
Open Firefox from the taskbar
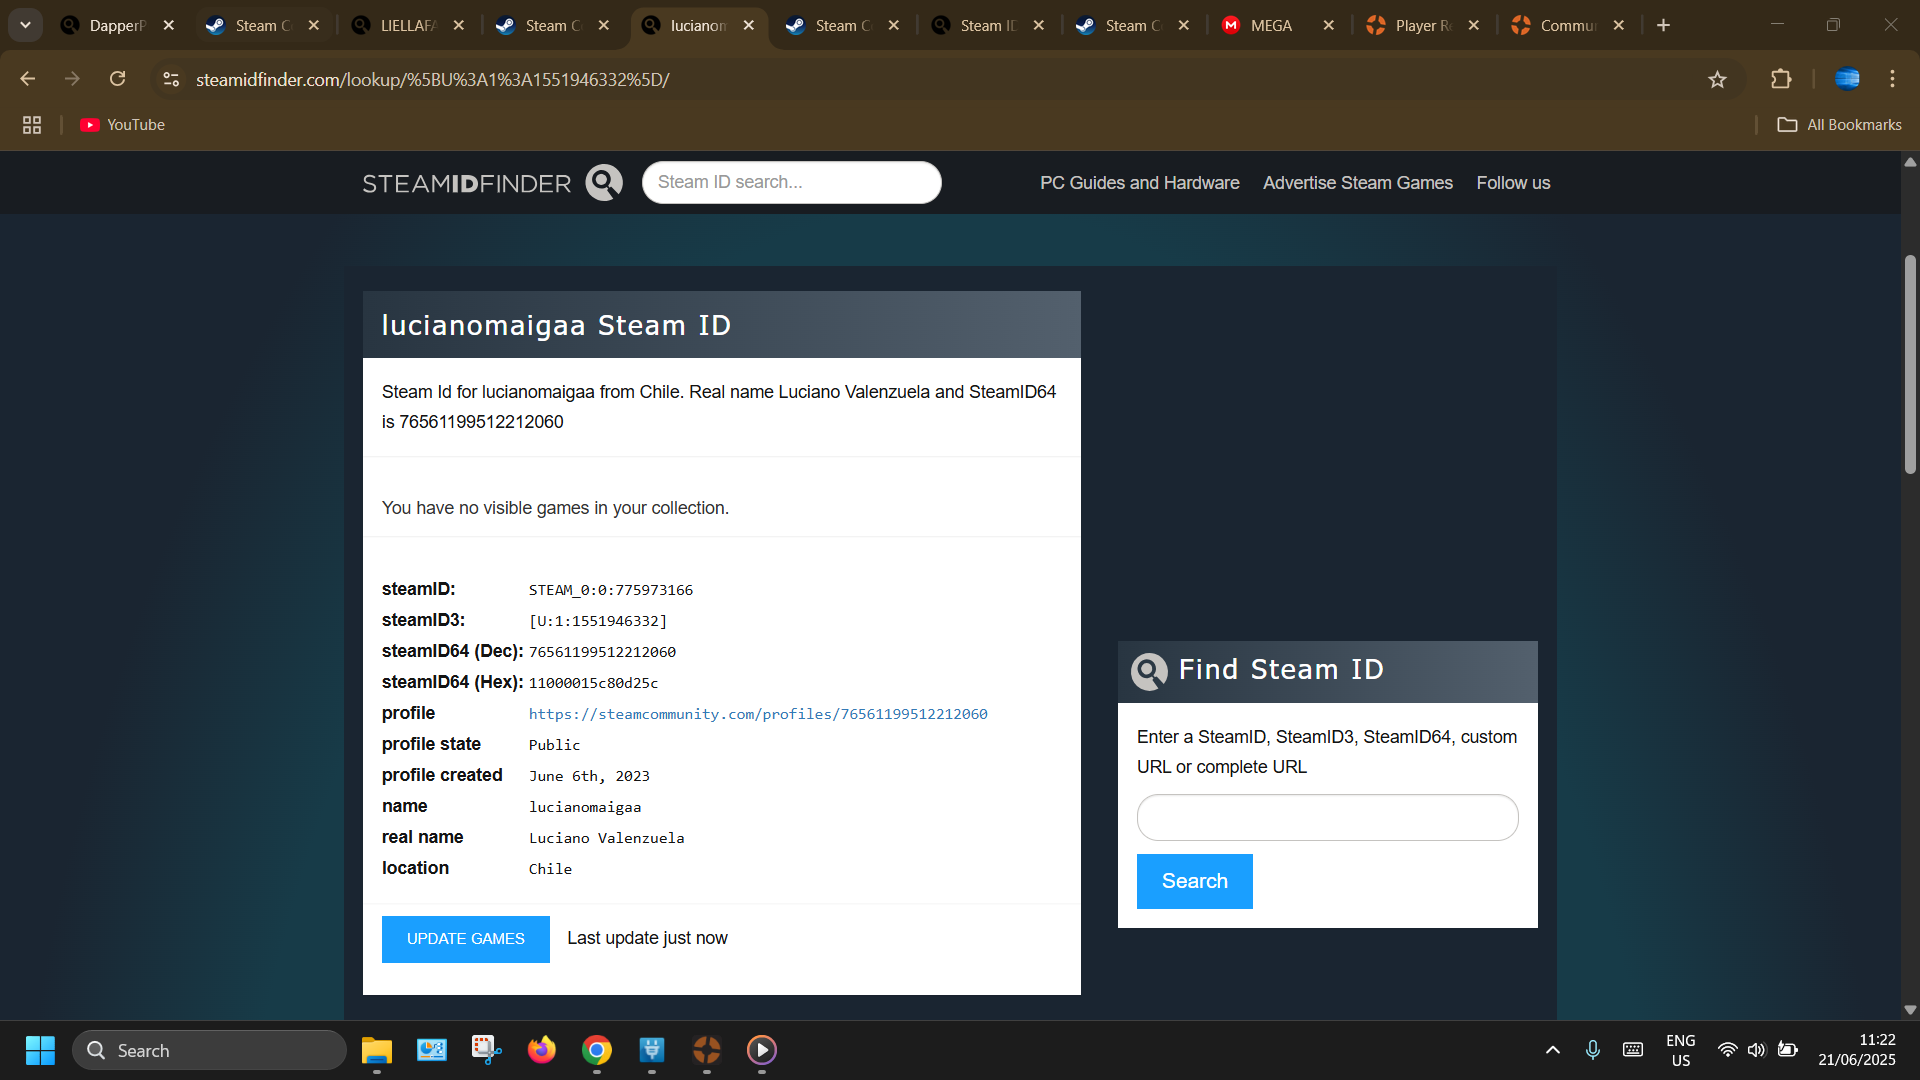(542, 1050)
